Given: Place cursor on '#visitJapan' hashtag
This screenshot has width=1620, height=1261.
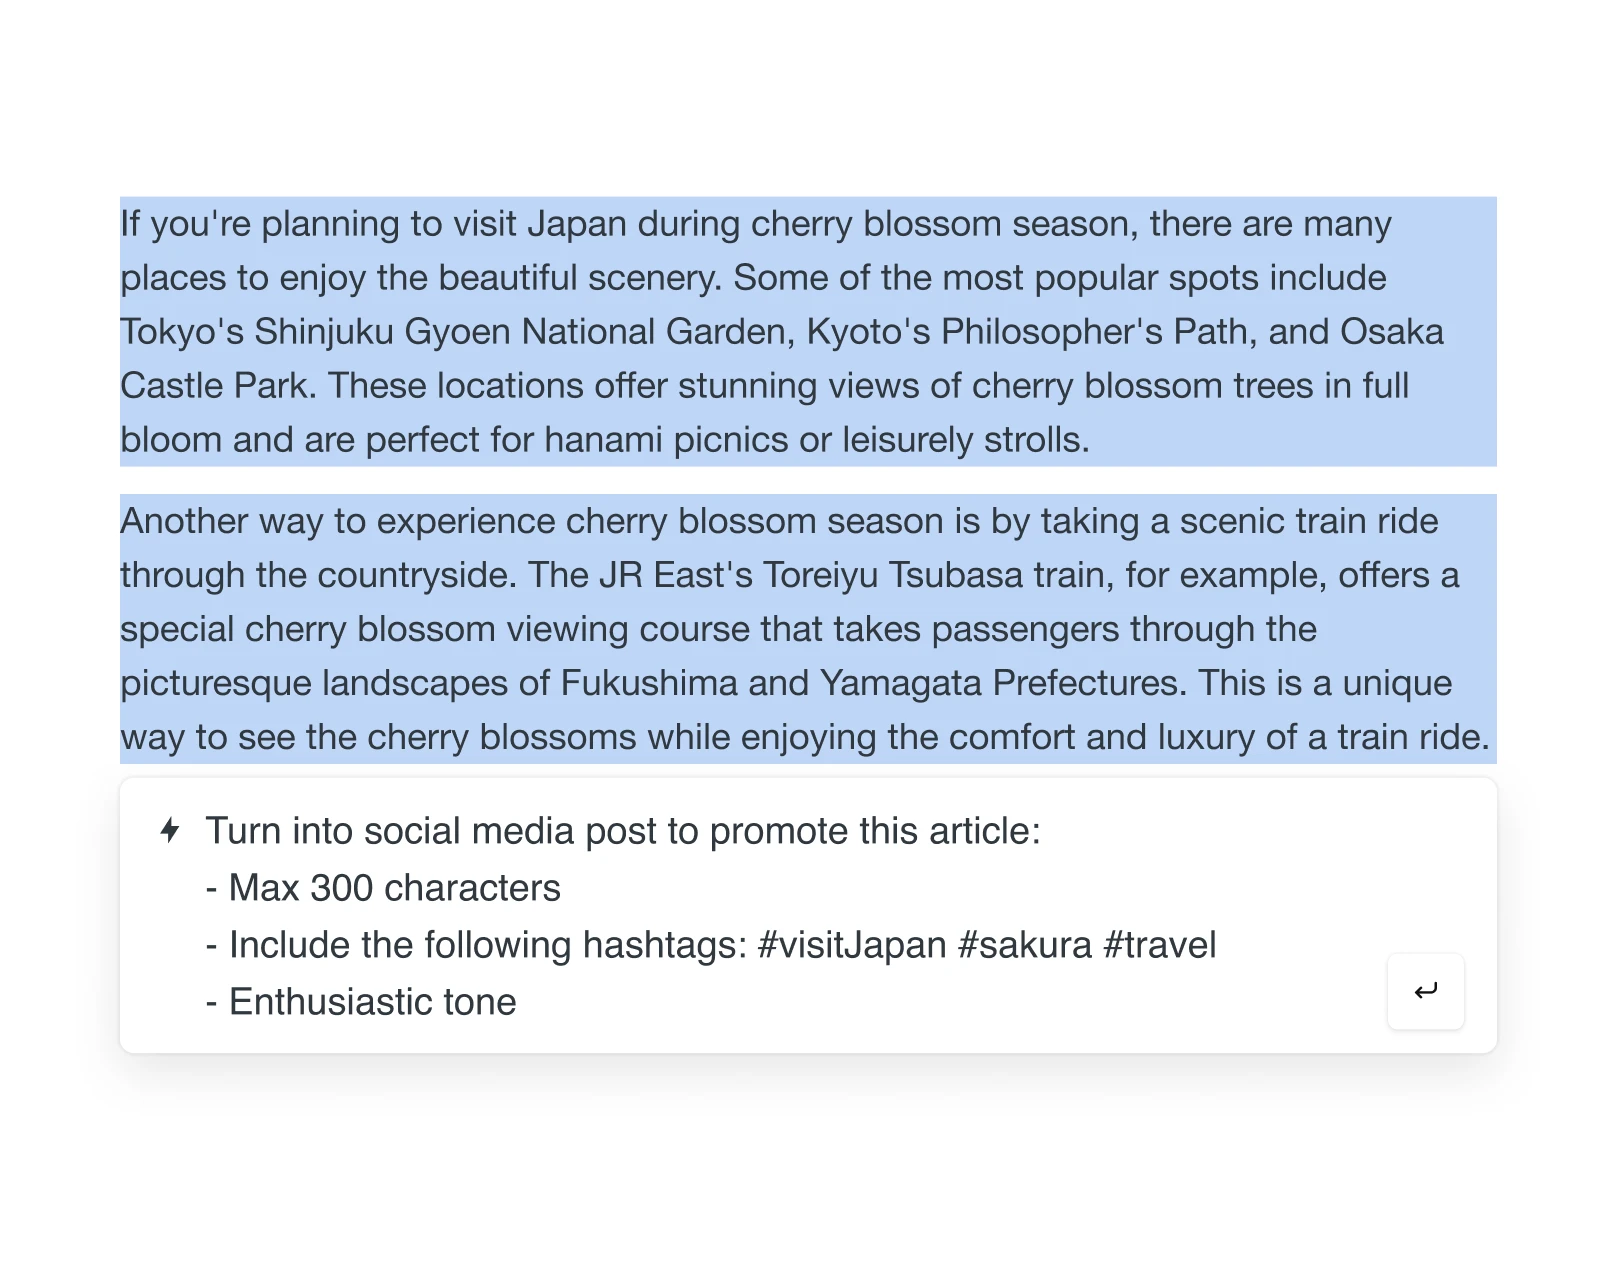Looking at the screenshot, I should 852,945.
